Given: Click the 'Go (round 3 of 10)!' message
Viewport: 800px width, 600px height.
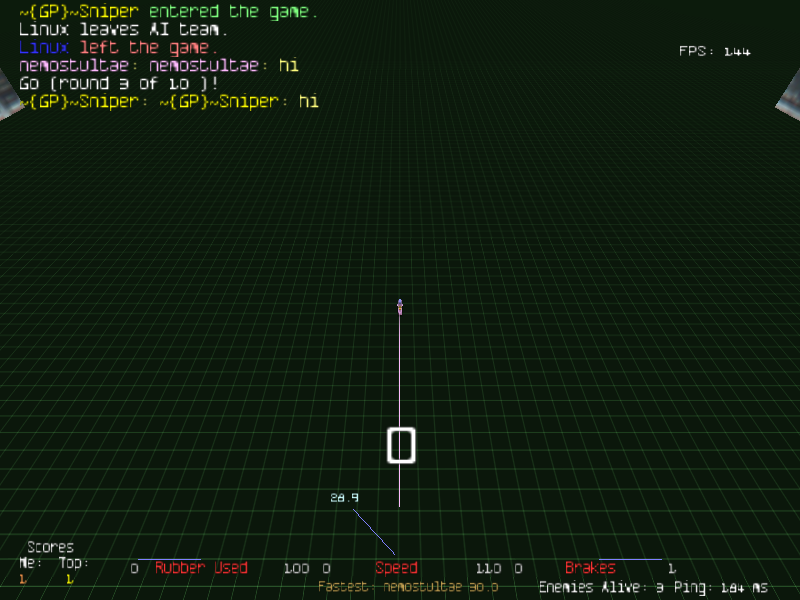Looking at the screenshot, I should 119,83.
